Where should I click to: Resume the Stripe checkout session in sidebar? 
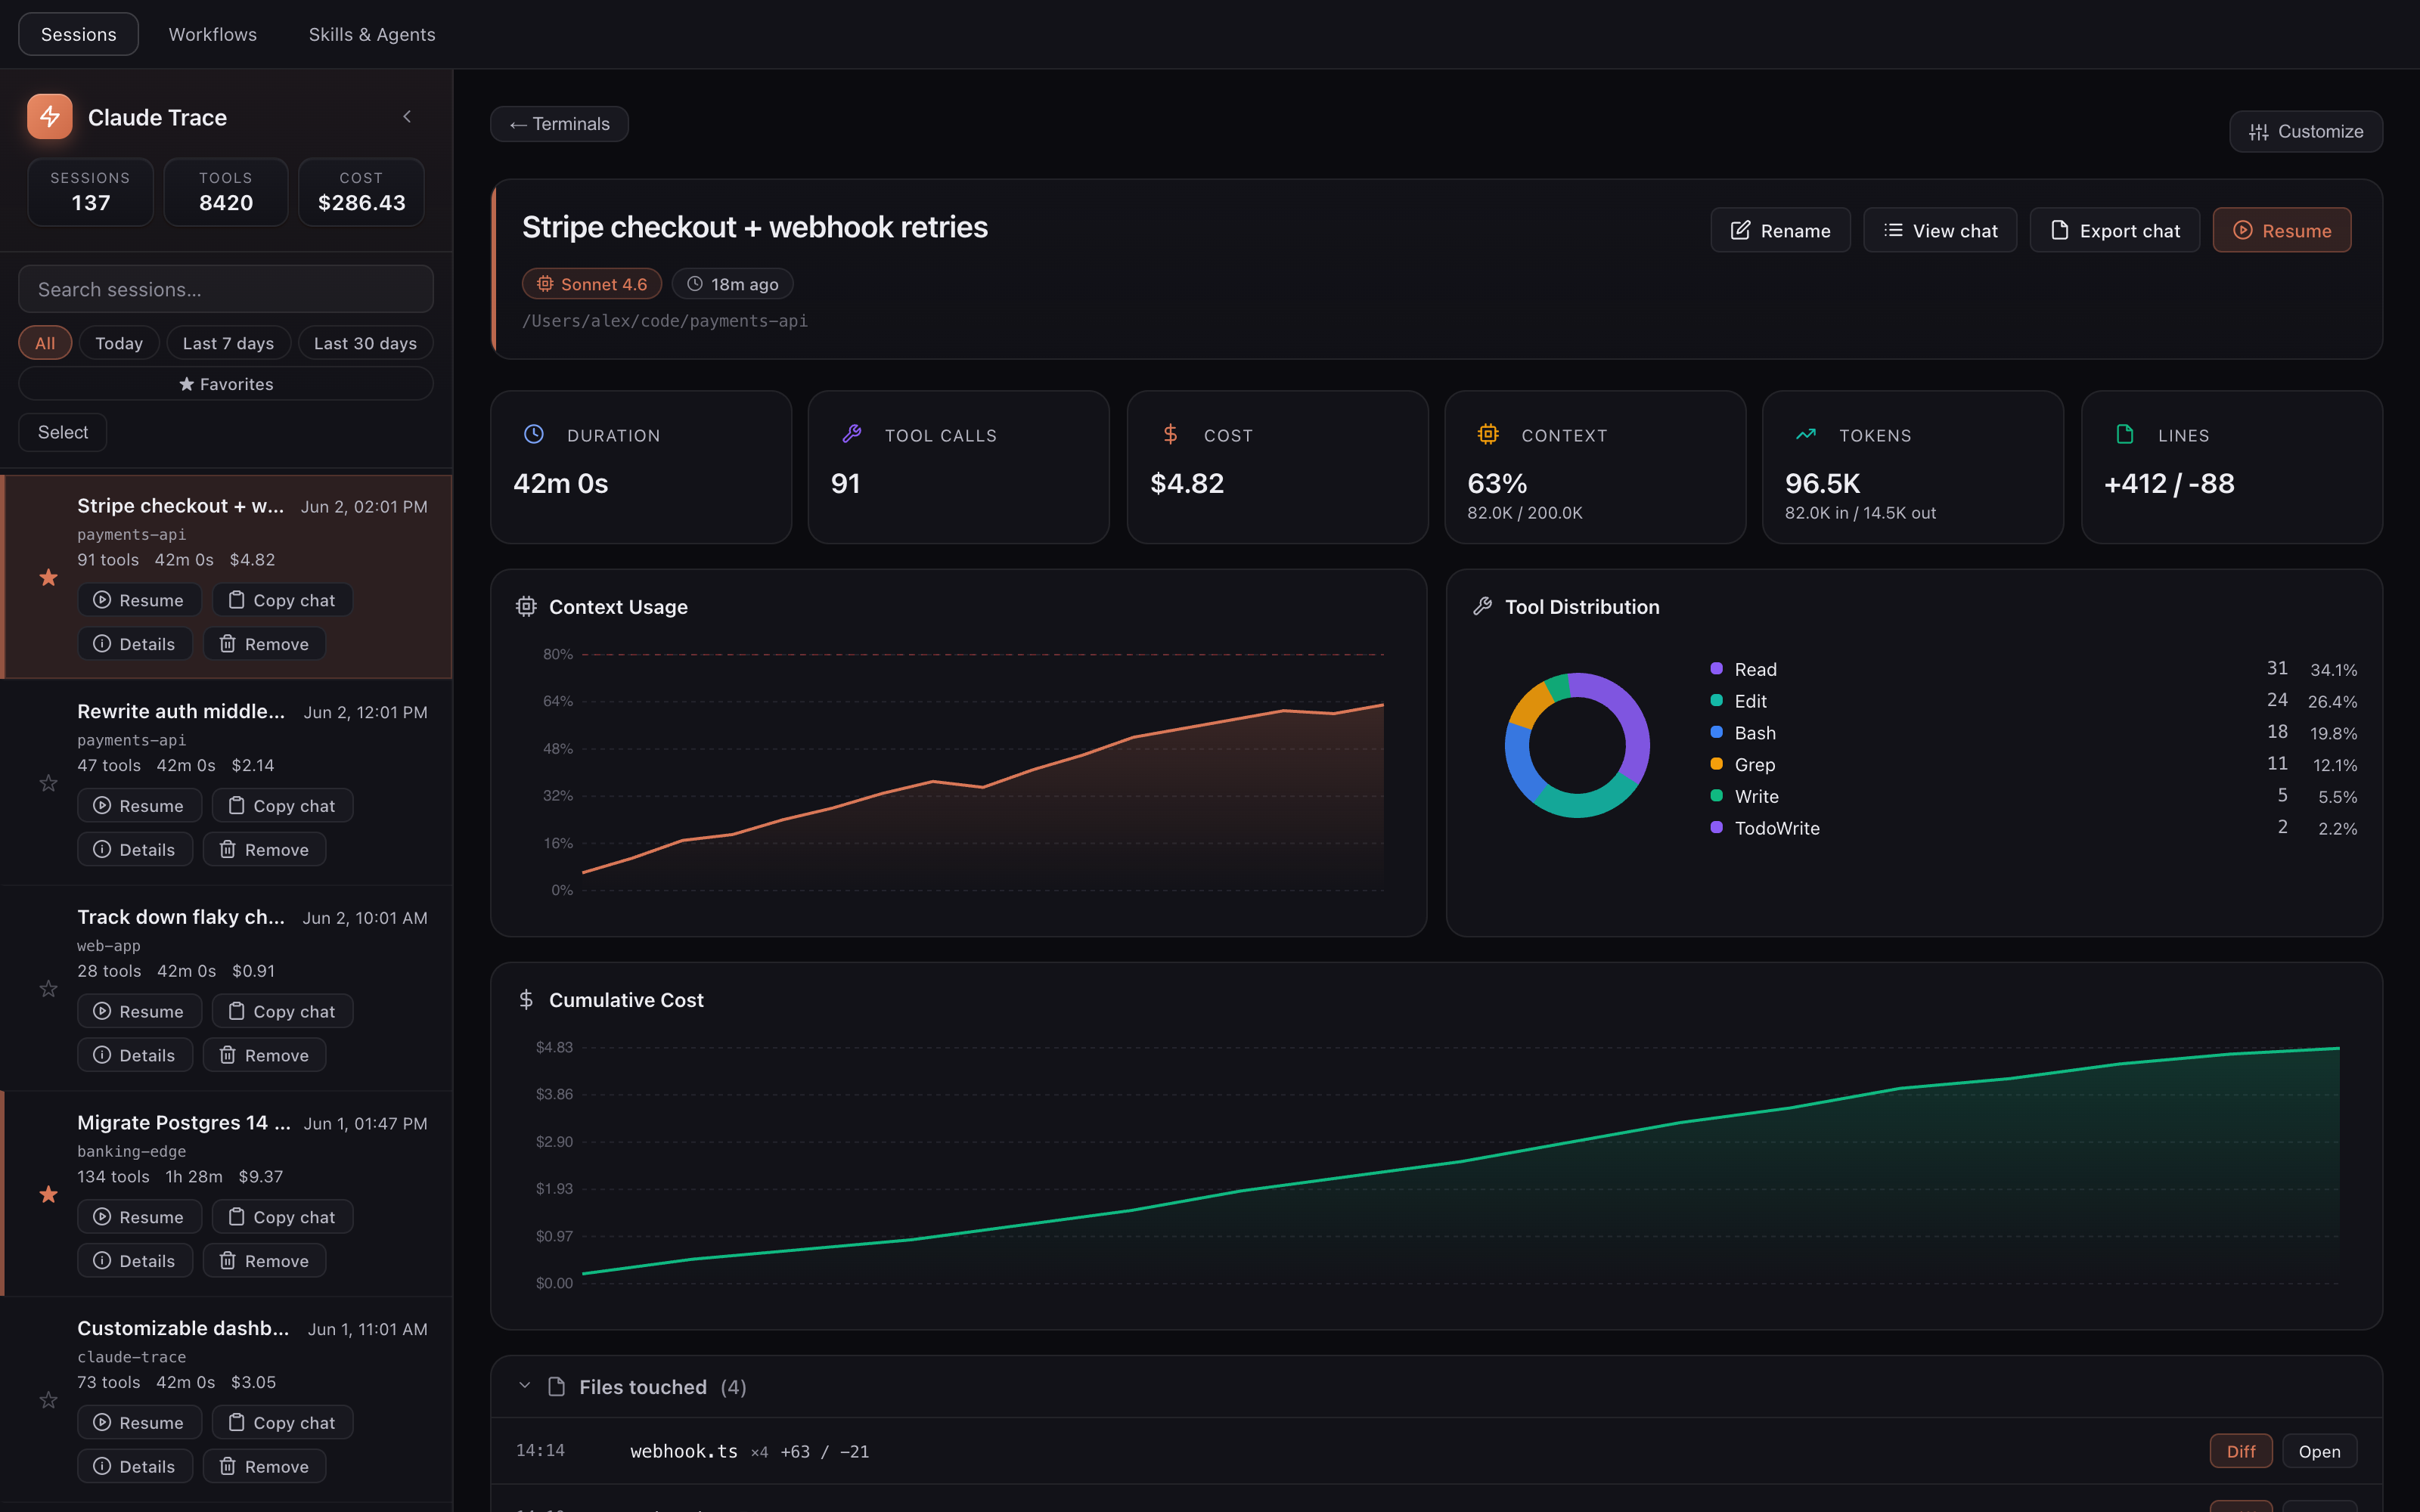(x=139, y=600)
